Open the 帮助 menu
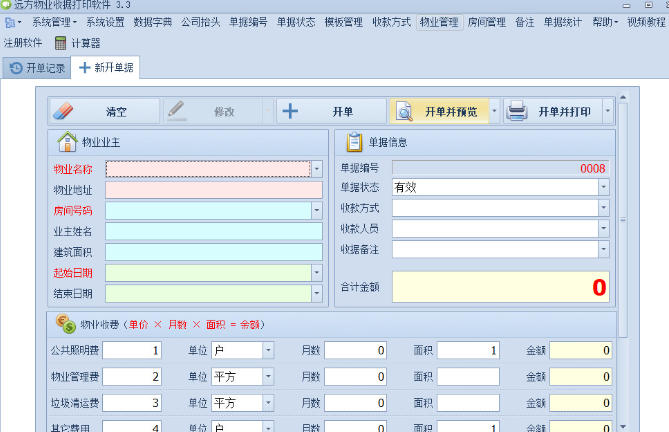 (x=605, y=22)
